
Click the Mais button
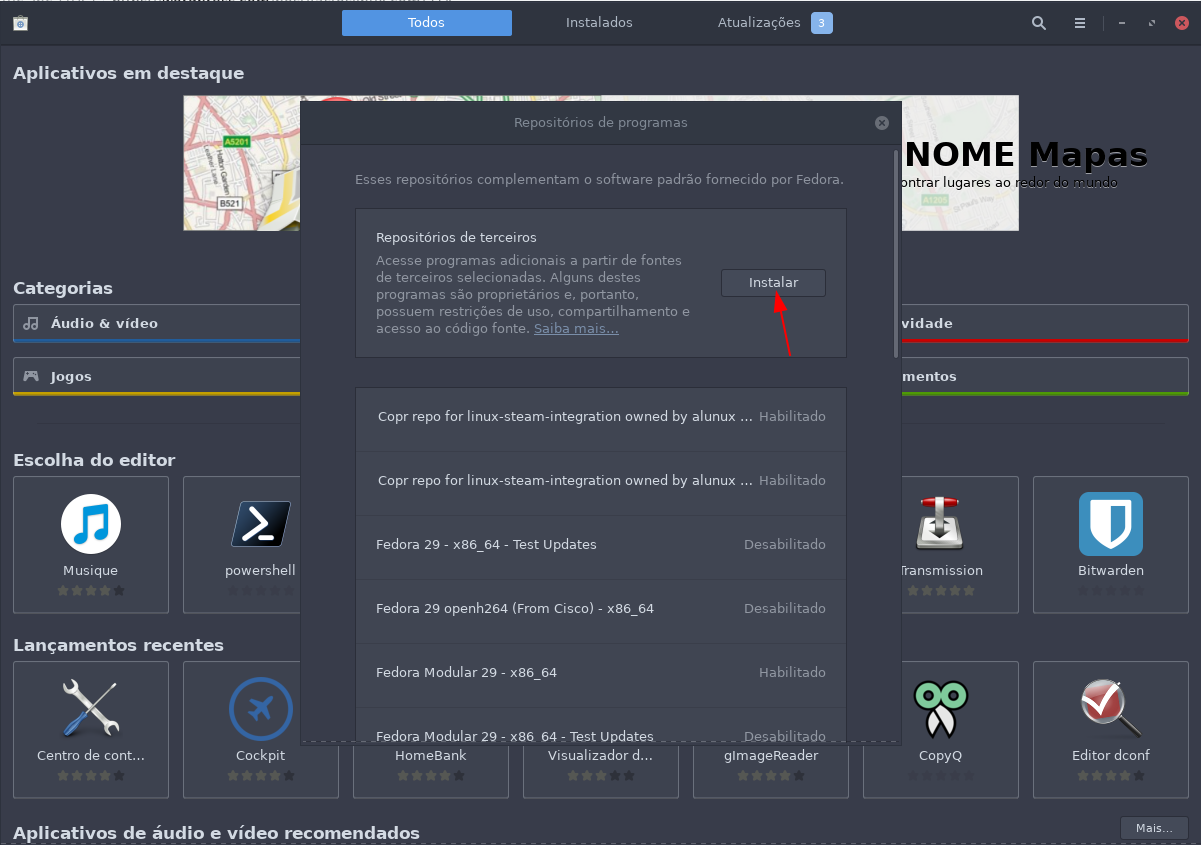pyautogui.click(x=1153, y=828)
